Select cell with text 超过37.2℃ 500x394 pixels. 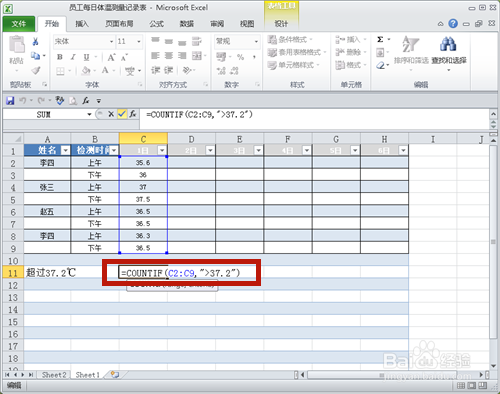[x=47, y=273]
